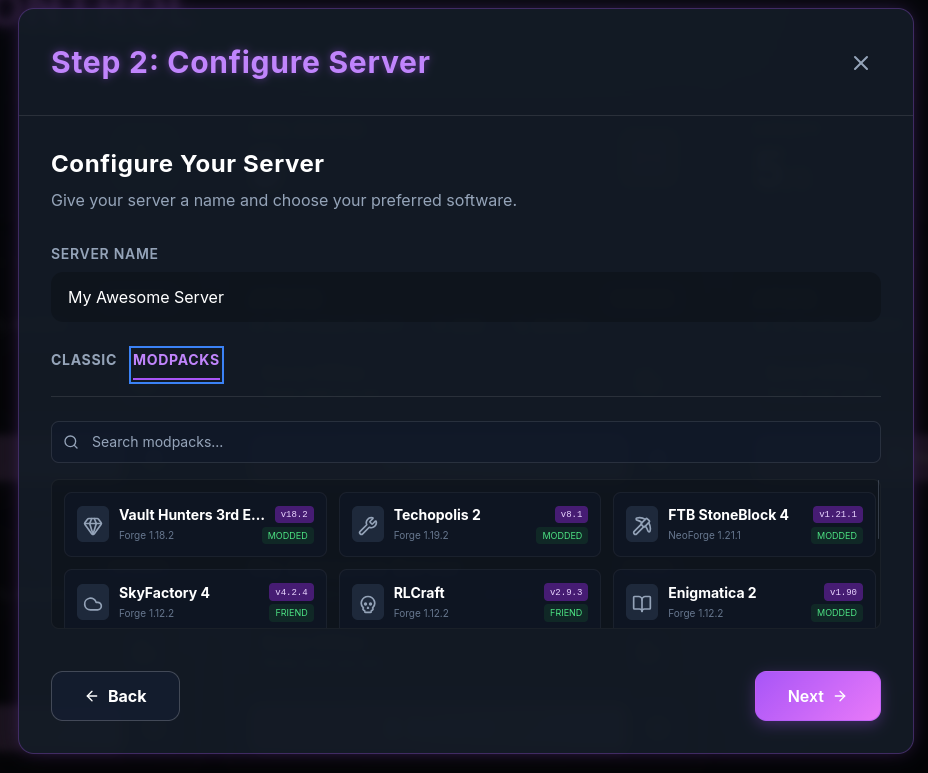This screenshot has height=773, width=928.
Task: Click the magnifying glass search icon
Action: tap(70, 441)
